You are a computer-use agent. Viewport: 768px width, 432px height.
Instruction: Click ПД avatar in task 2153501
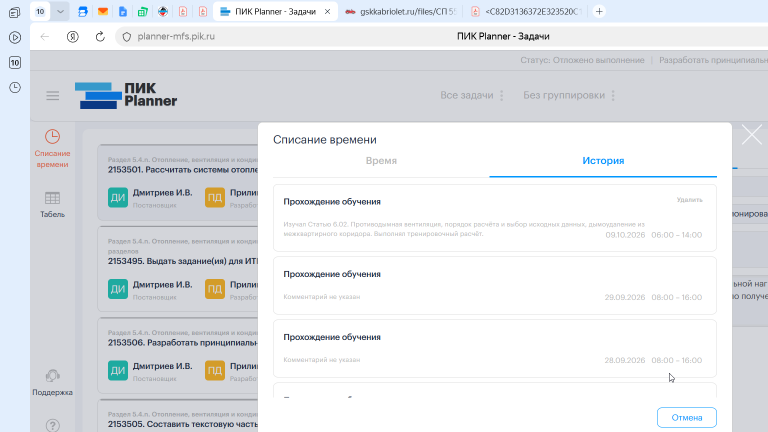pyautogui.click(x=215, y=198)
